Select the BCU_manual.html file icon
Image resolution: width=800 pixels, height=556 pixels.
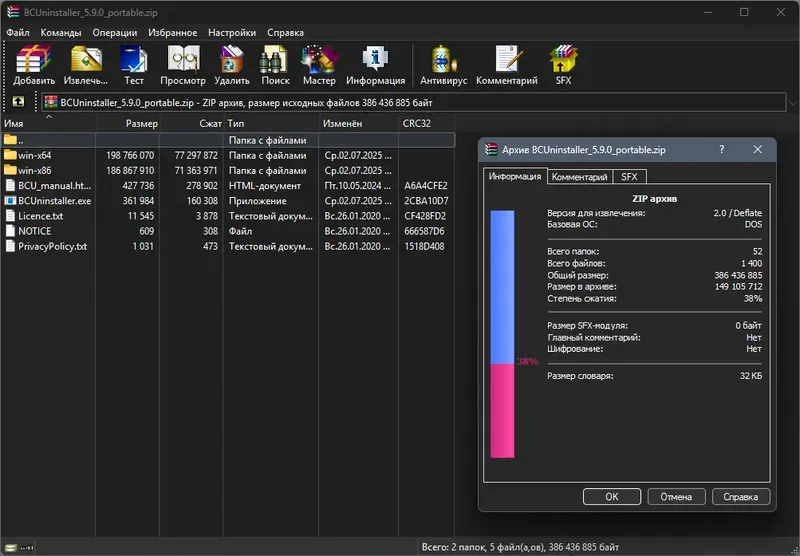coord(10,185)
